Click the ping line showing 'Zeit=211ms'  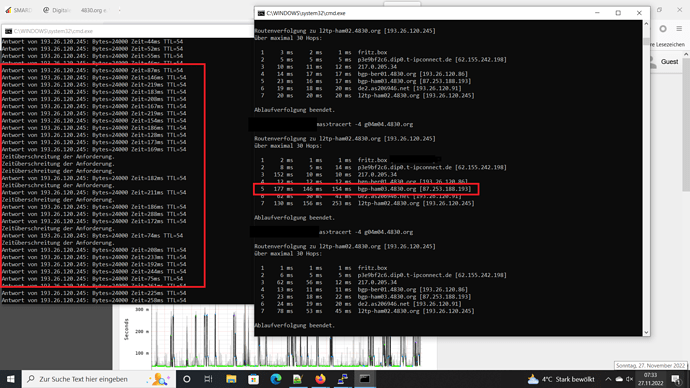[x=94, y=192]
